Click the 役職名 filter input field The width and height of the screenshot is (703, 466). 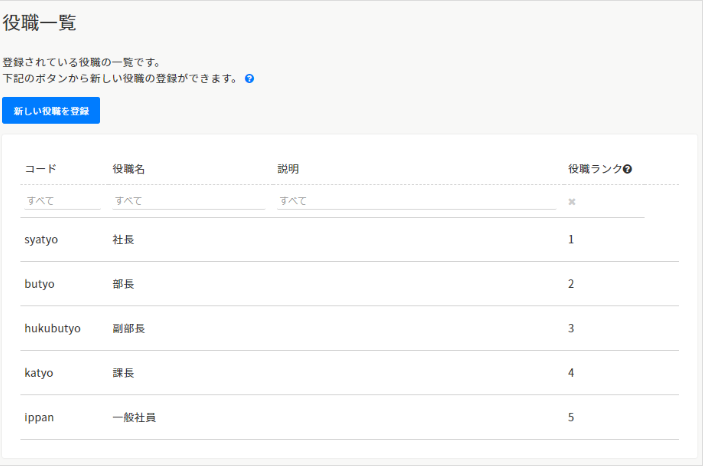click(188, 201)
